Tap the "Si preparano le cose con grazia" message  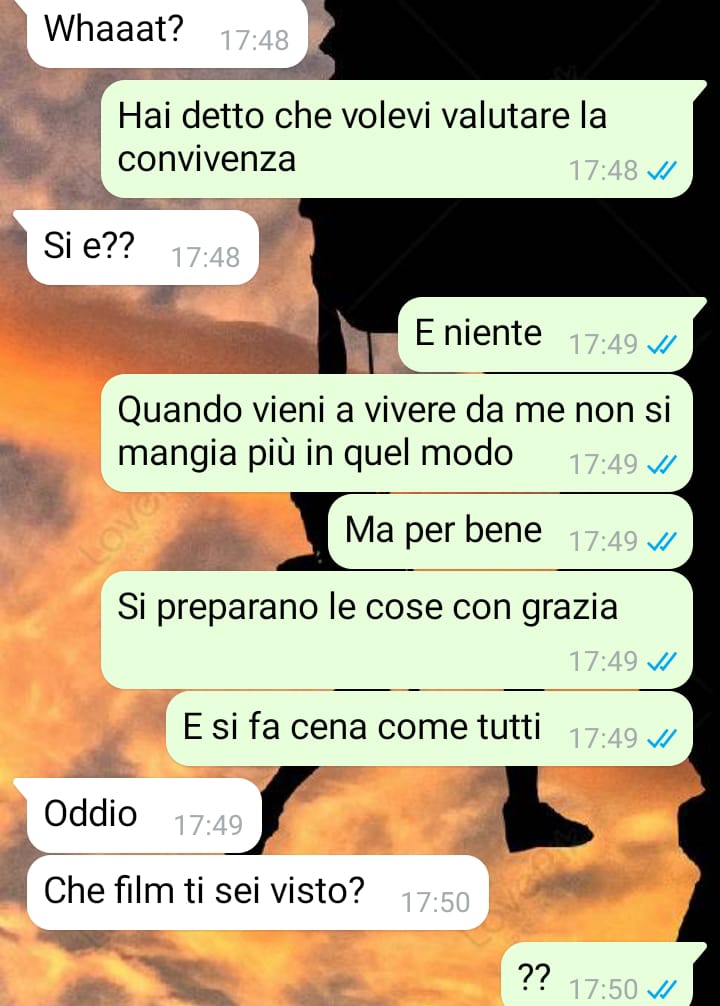tap(397, 630)
